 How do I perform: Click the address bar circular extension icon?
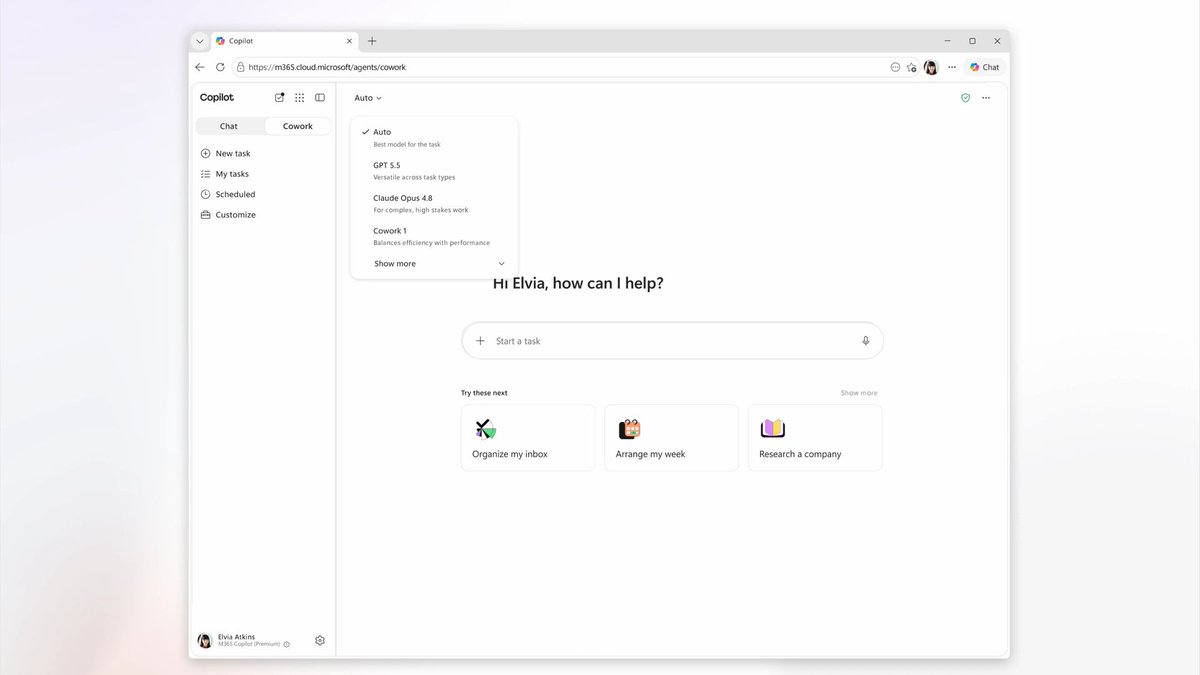point(895,67)
